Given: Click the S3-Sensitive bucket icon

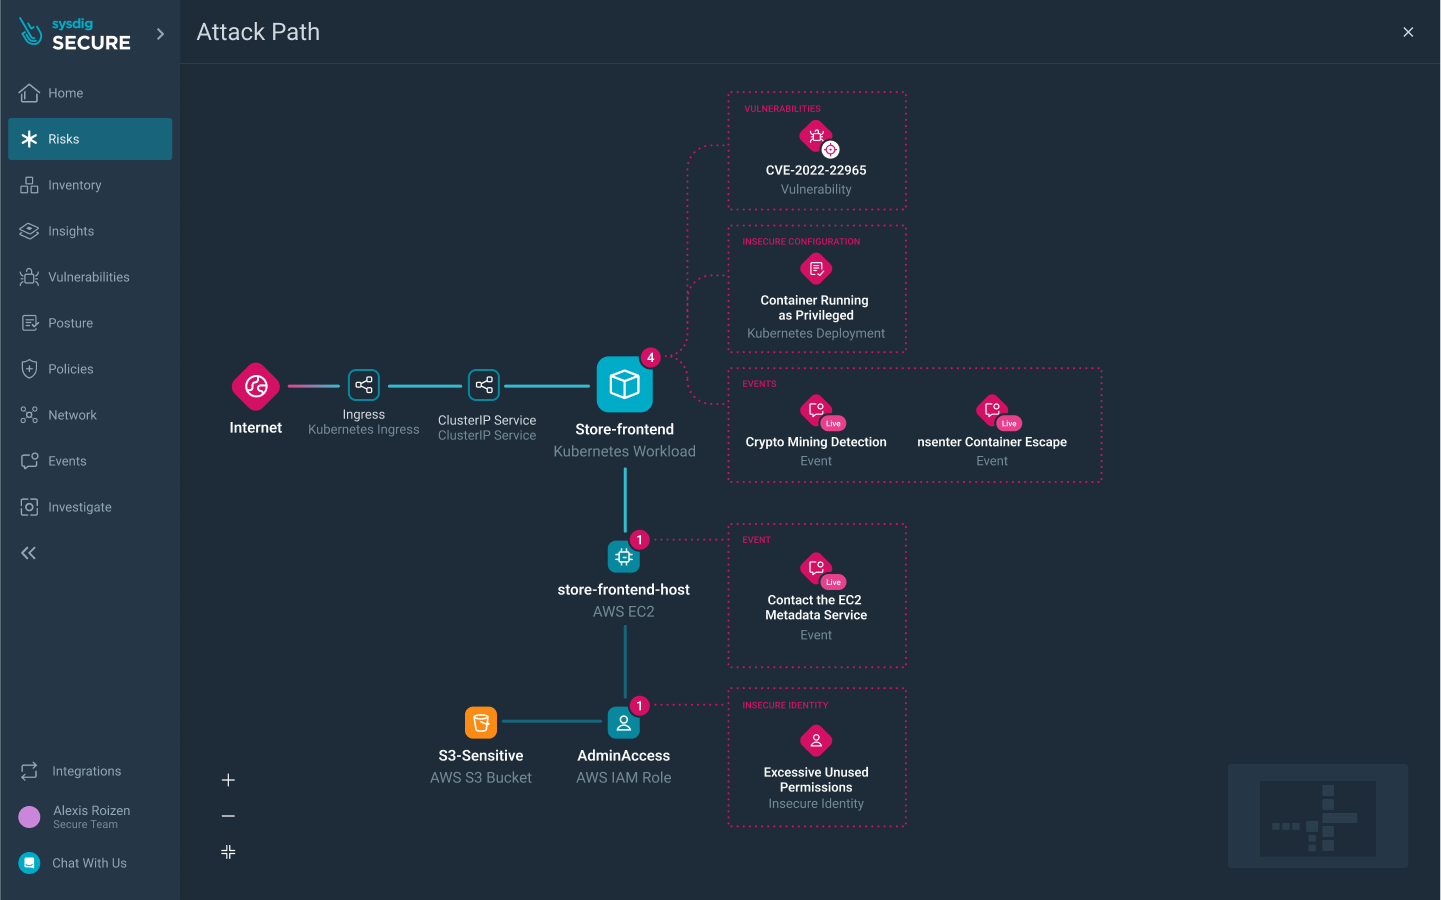Looking at the screenshot, I should [x=481, y=722].
